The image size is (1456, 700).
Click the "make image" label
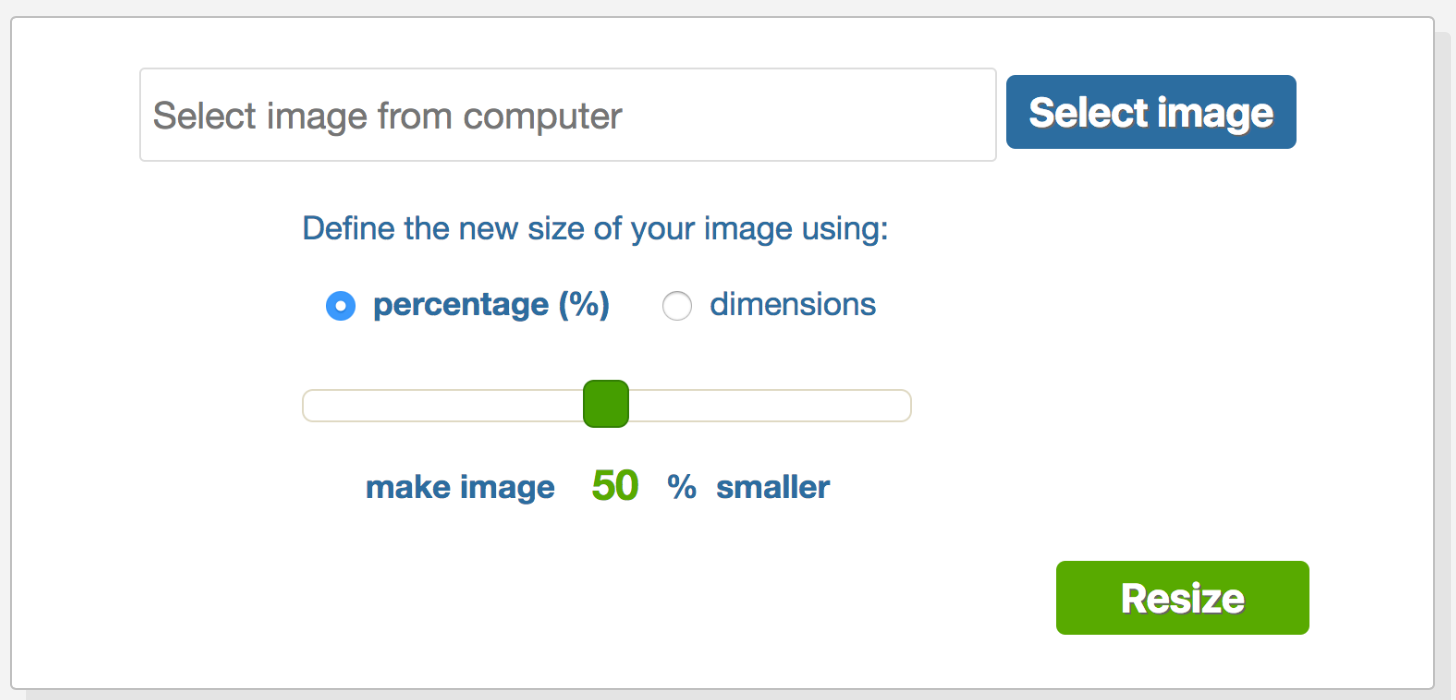pyautogui.click(x=460, y=488)
